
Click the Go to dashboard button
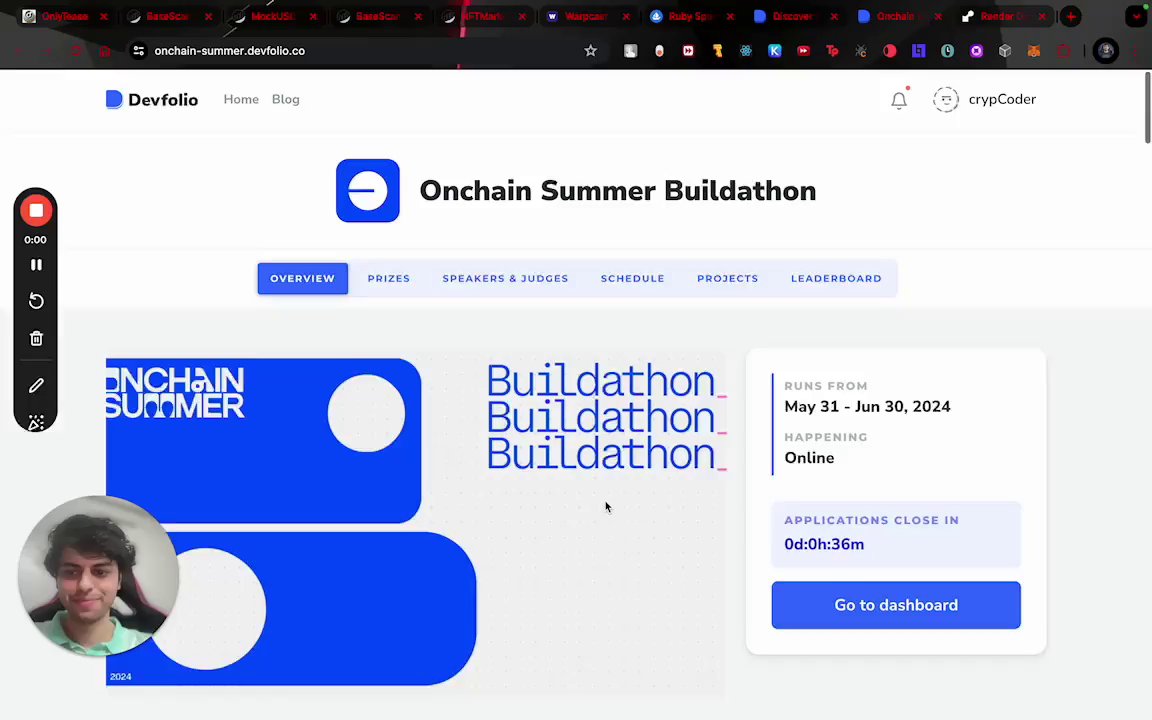[x=896, y=605]
